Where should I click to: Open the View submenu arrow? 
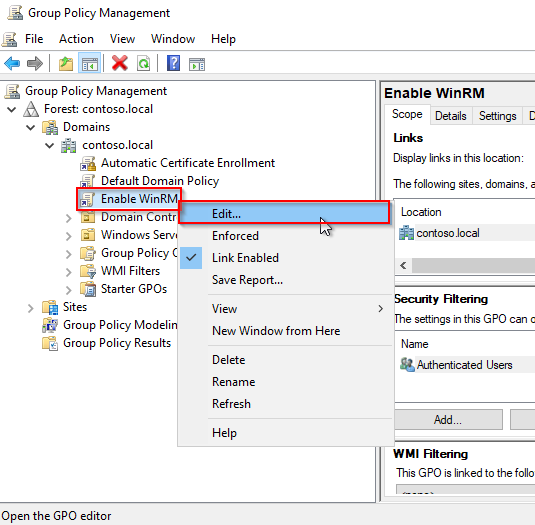[381, 309]
